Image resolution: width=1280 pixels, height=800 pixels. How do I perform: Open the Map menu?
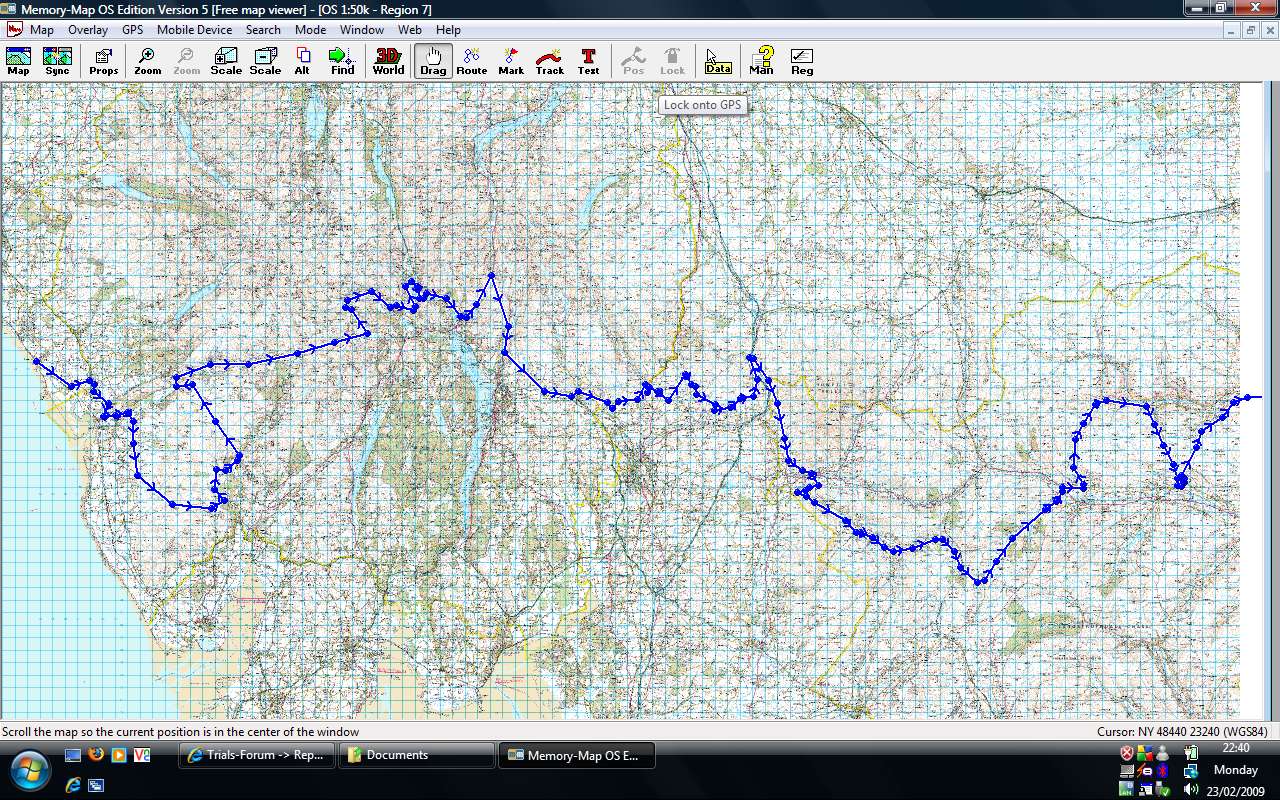point(42,30)
